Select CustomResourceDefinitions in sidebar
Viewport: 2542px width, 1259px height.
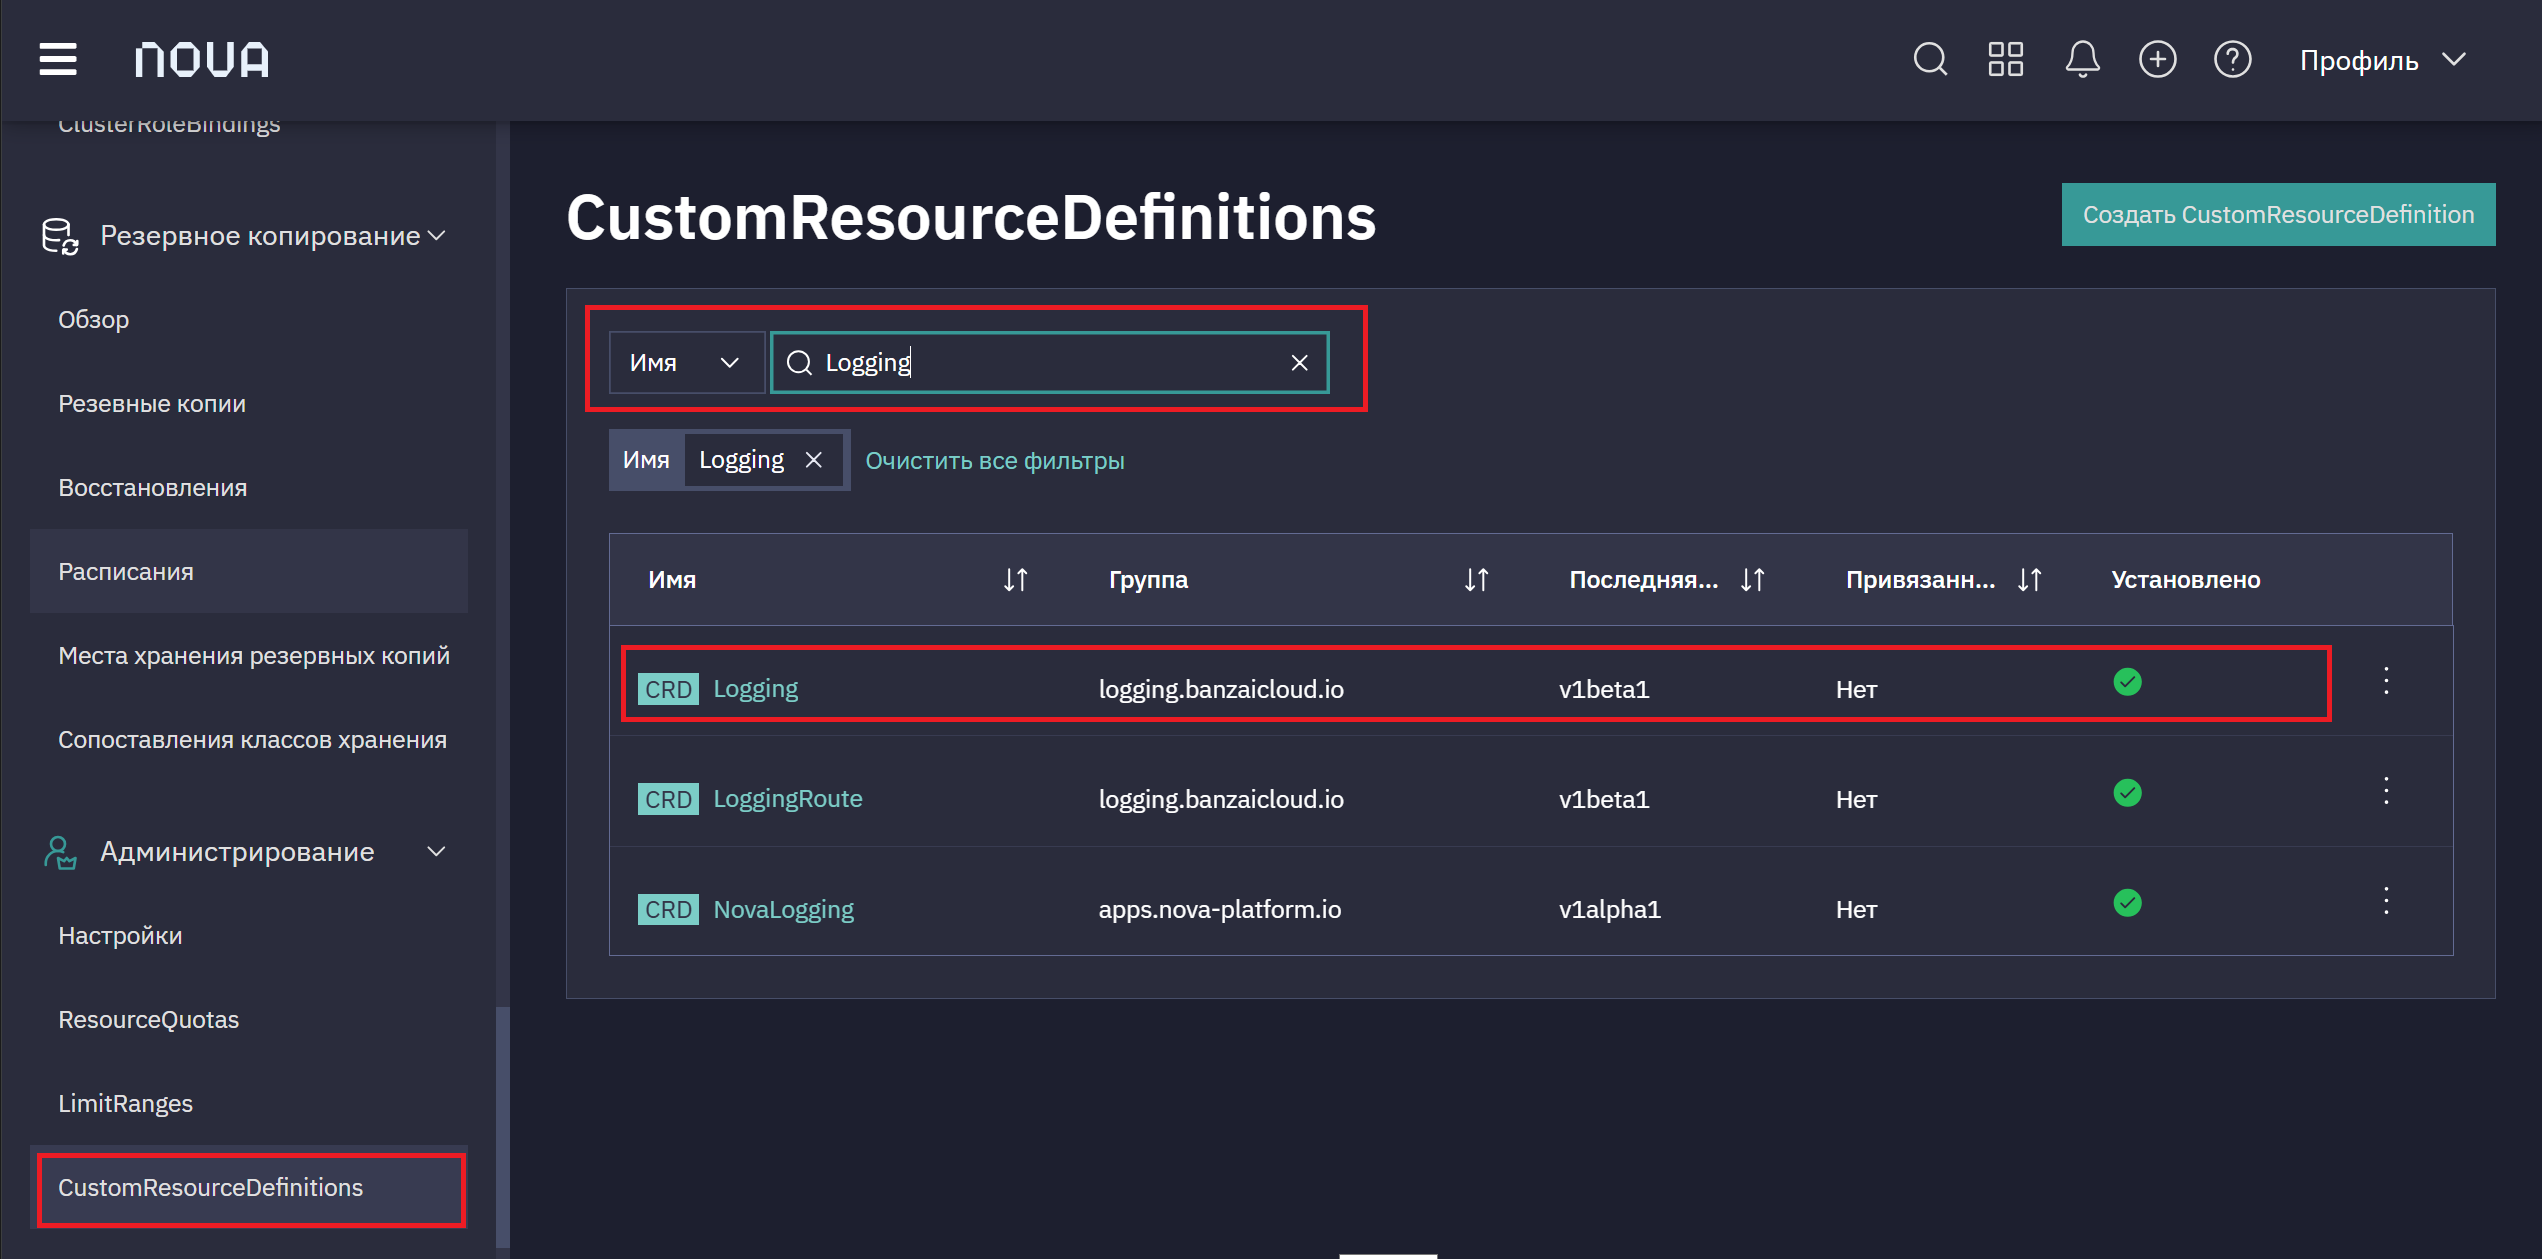point(249,1188)
